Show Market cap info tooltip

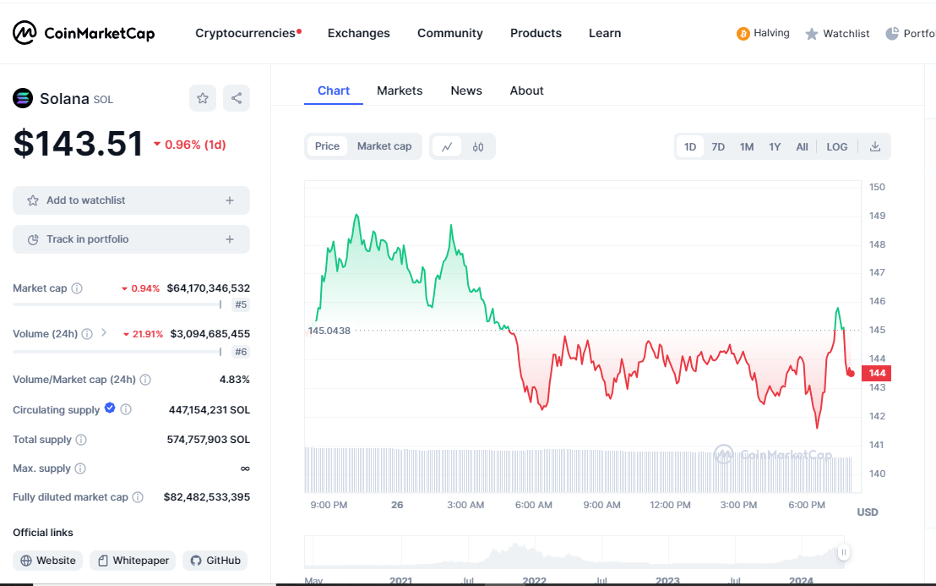pos(77,288)
